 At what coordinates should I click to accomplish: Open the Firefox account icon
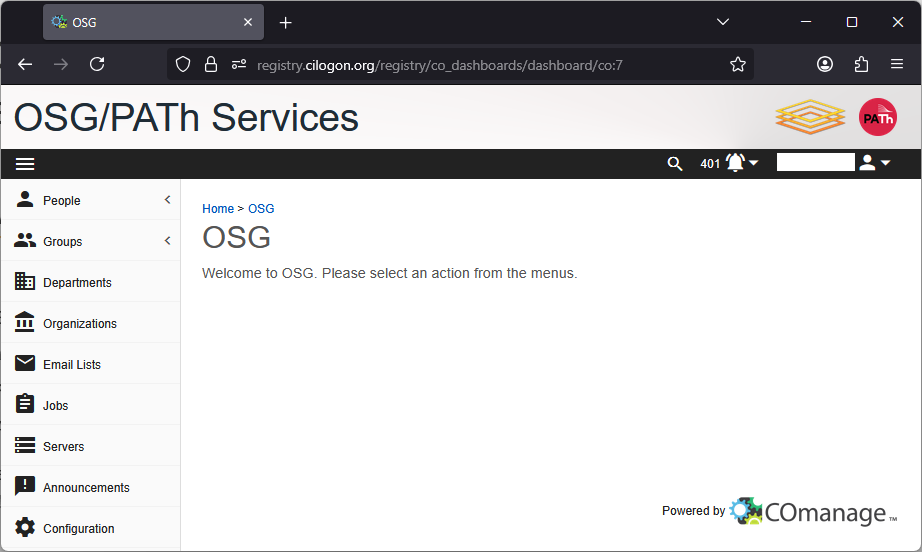point(824,64)
